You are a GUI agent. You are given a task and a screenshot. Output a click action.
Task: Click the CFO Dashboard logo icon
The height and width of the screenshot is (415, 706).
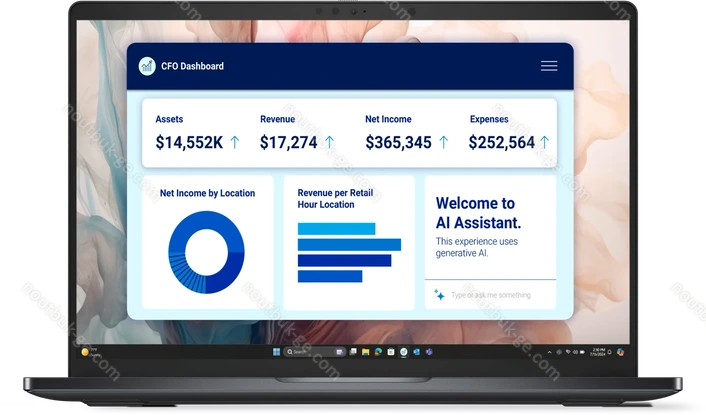pos(147,66)
